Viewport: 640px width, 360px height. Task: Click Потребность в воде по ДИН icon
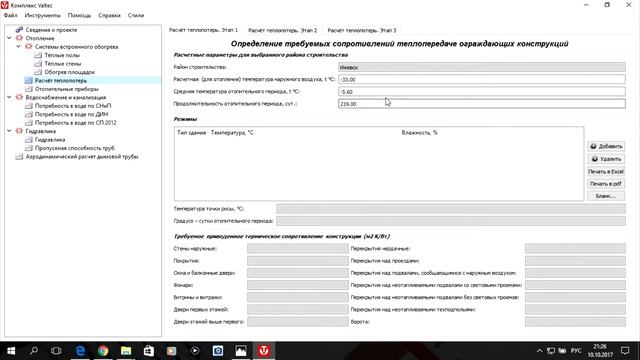(x=28, y=114)
